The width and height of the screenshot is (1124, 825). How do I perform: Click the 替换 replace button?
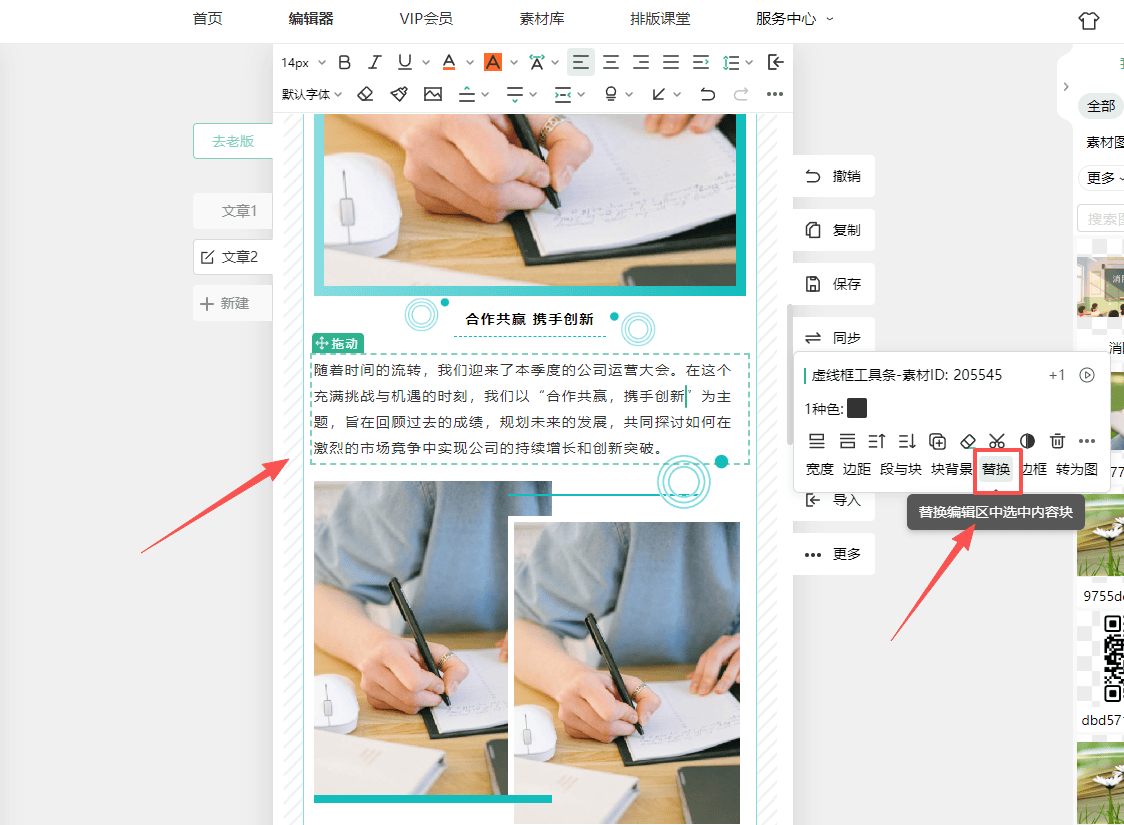[996, 468]
